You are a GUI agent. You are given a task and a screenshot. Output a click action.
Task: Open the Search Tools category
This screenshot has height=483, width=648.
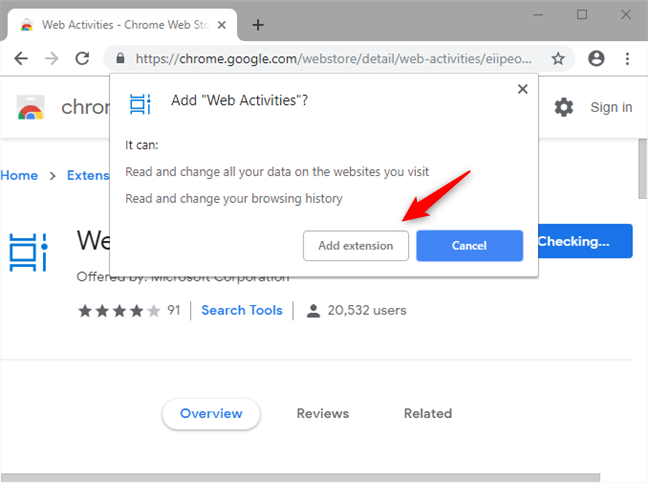(x=242, y=310)
